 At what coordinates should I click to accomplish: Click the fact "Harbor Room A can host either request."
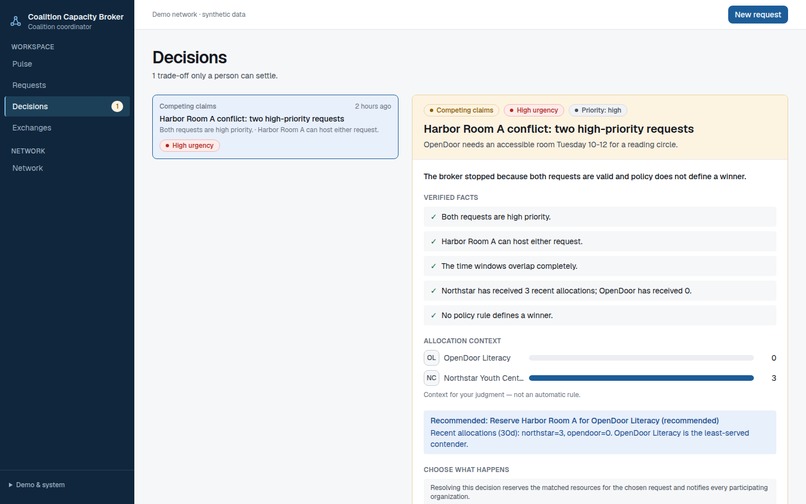599,241
